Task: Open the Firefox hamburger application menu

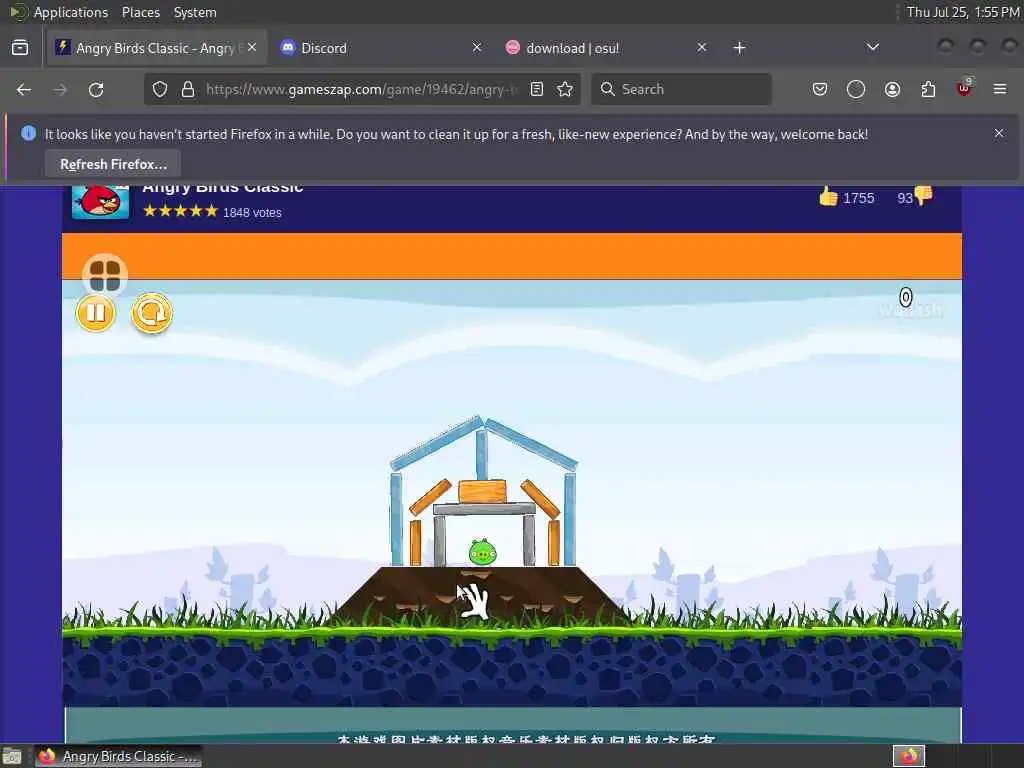Action: click(1000, 89)
